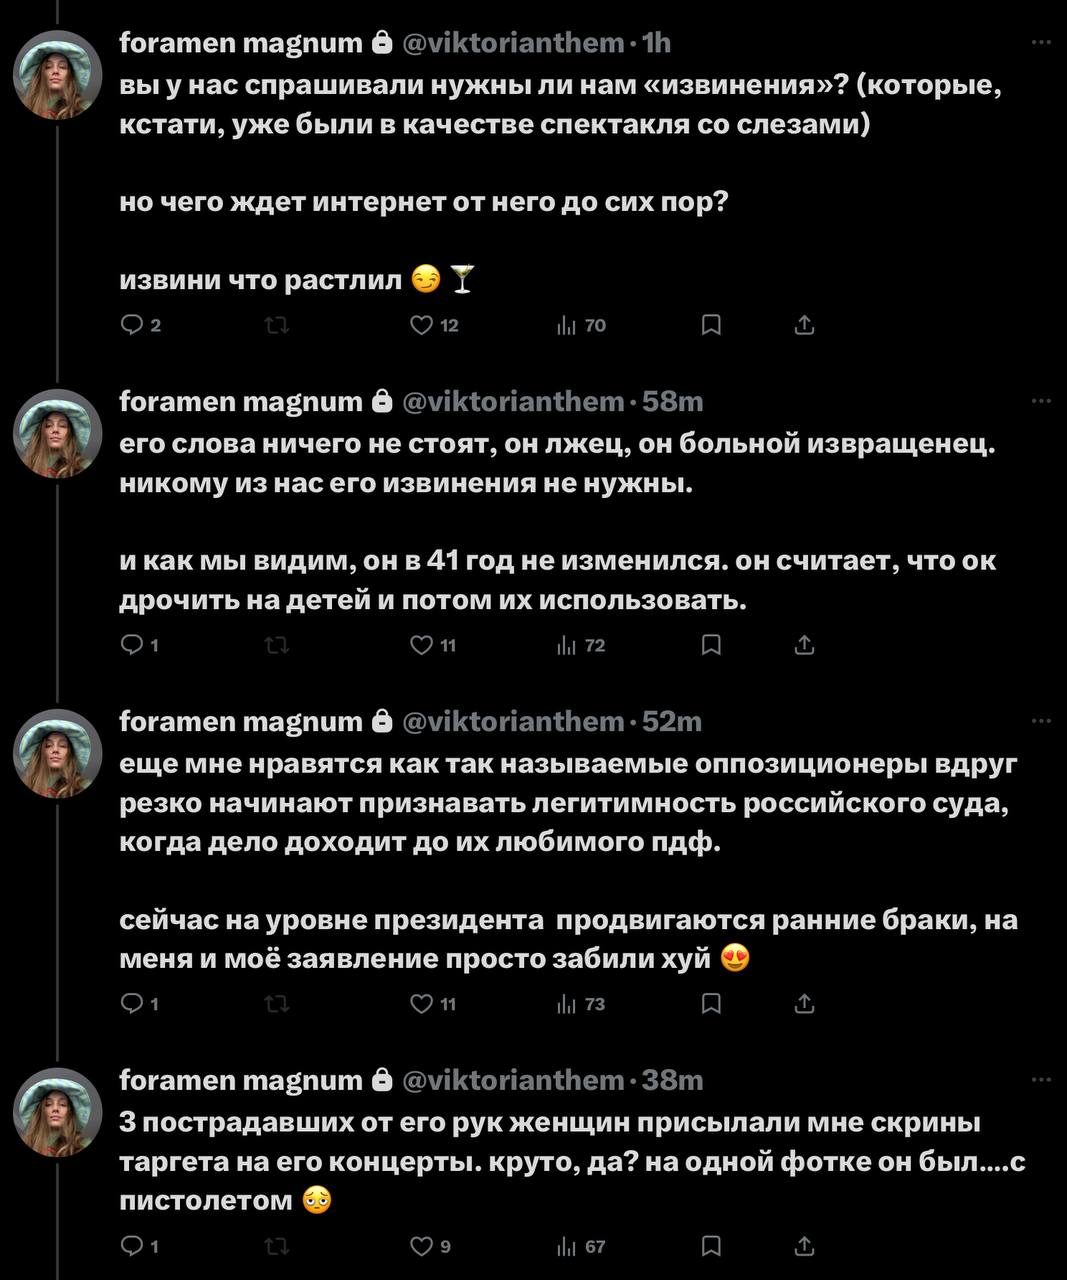Expand more options on the 52m tweet
This screenshot has height=1280, width=1067.
(1040, 721)
